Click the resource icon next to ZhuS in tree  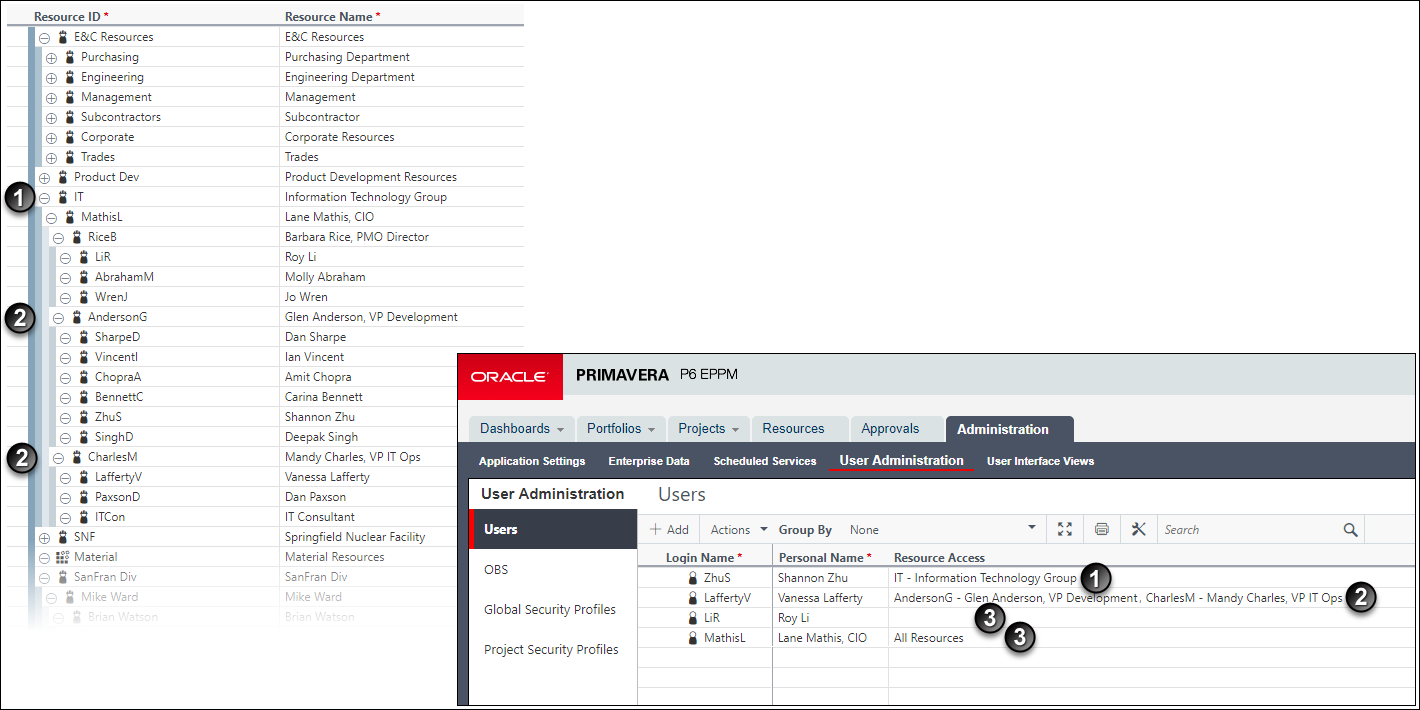tap(84, 417)
